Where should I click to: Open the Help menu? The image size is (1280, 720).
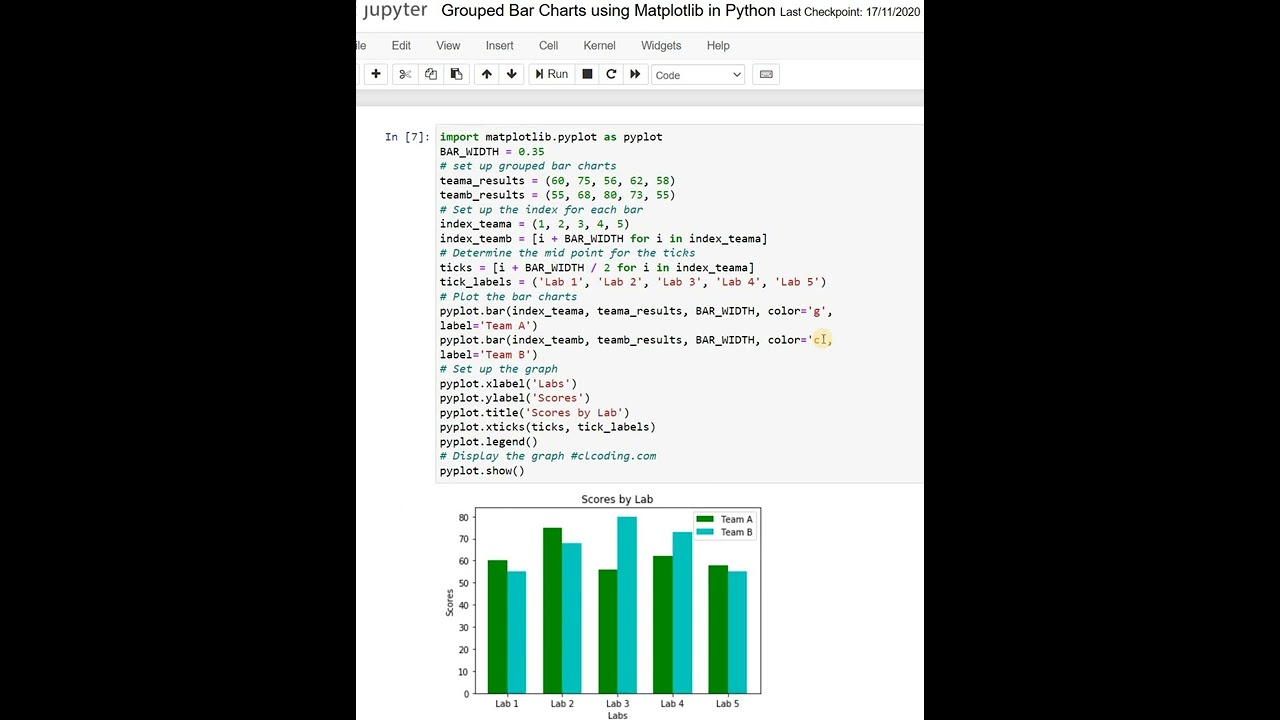718,46
